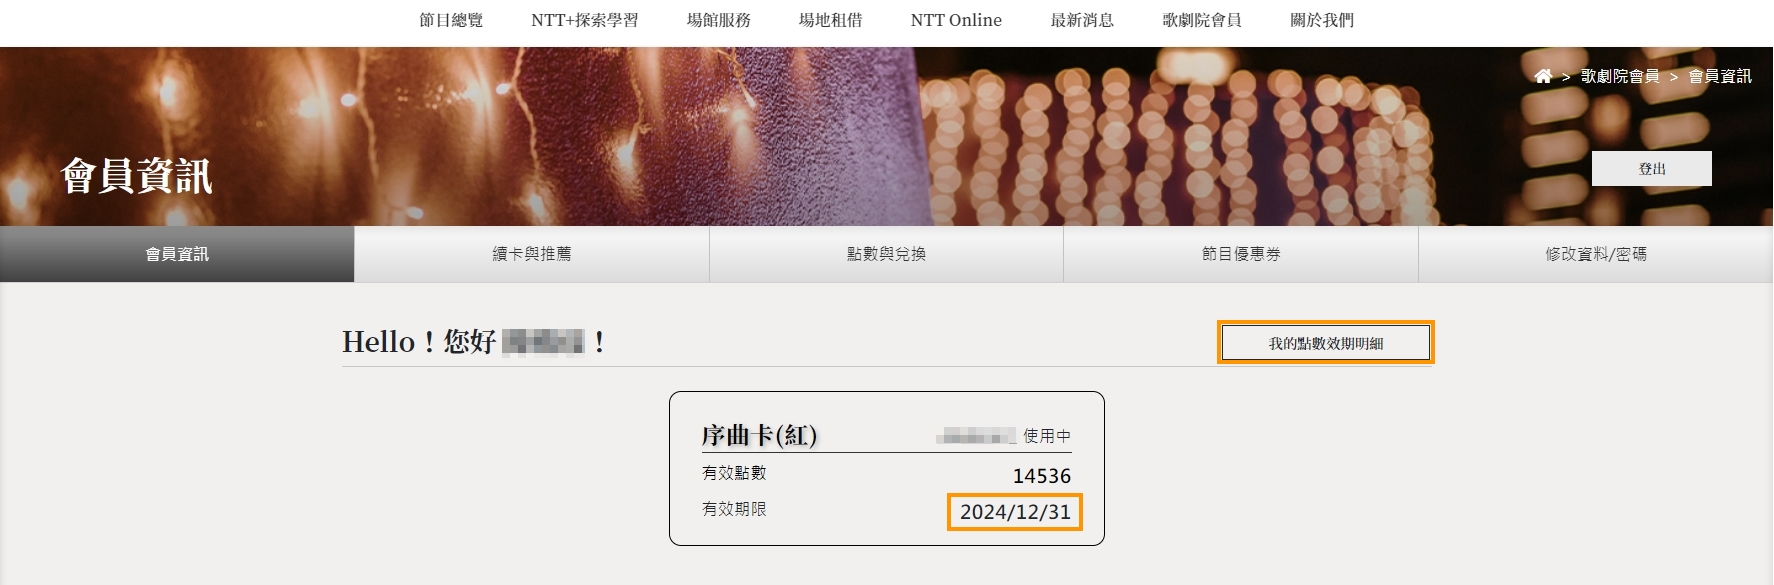Select 場館服務 in the navigation bar
Image resolution: width=1774 pixels, height=585 pixels.
pos(718,20)
